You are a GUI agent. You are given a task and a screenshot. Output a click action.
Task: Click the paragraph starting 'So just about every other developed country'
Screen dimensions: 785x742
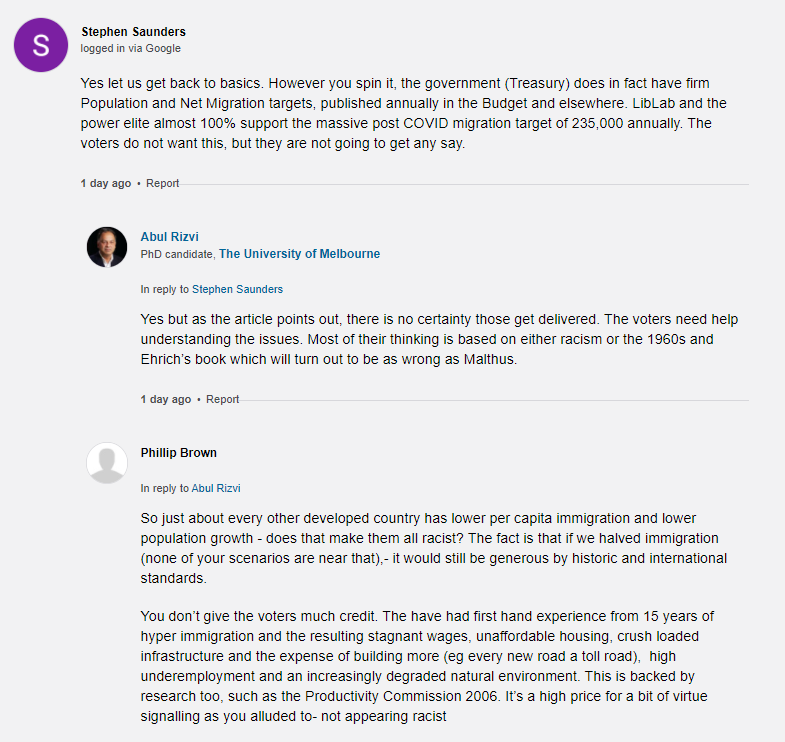435,547
